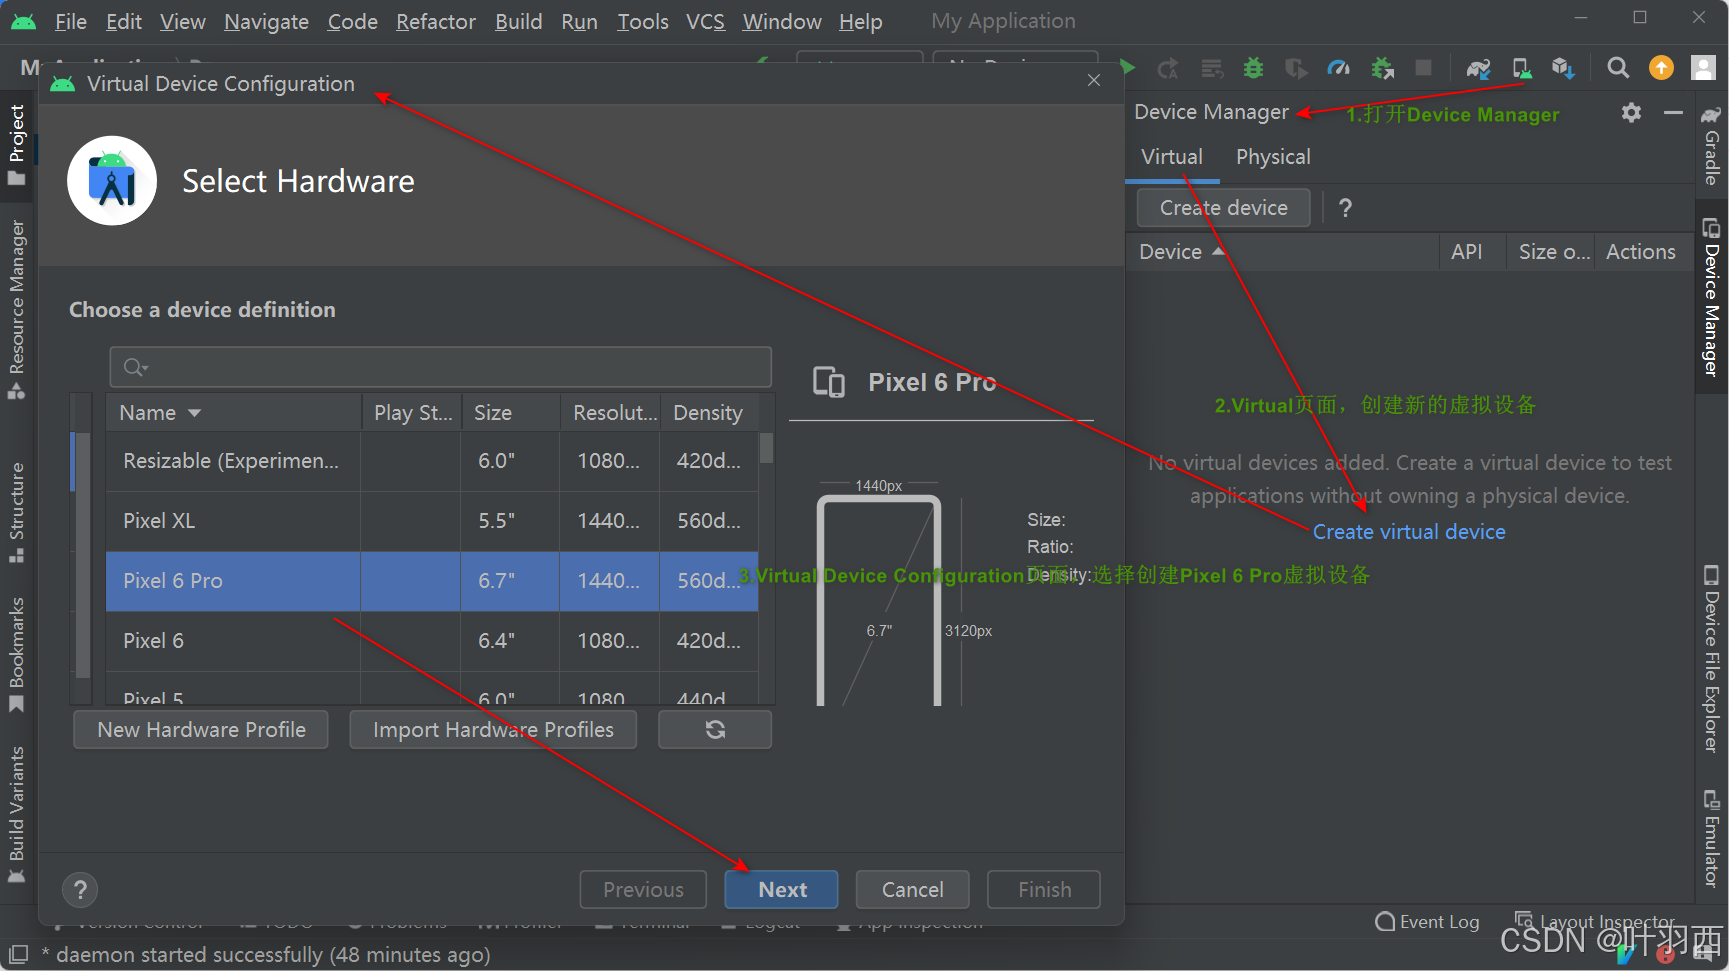Image resolution: width=1729 pixels, height=971 pixels.
Task: Click the Cancel button
Action: pyautogui.click(x=912, y=889)
